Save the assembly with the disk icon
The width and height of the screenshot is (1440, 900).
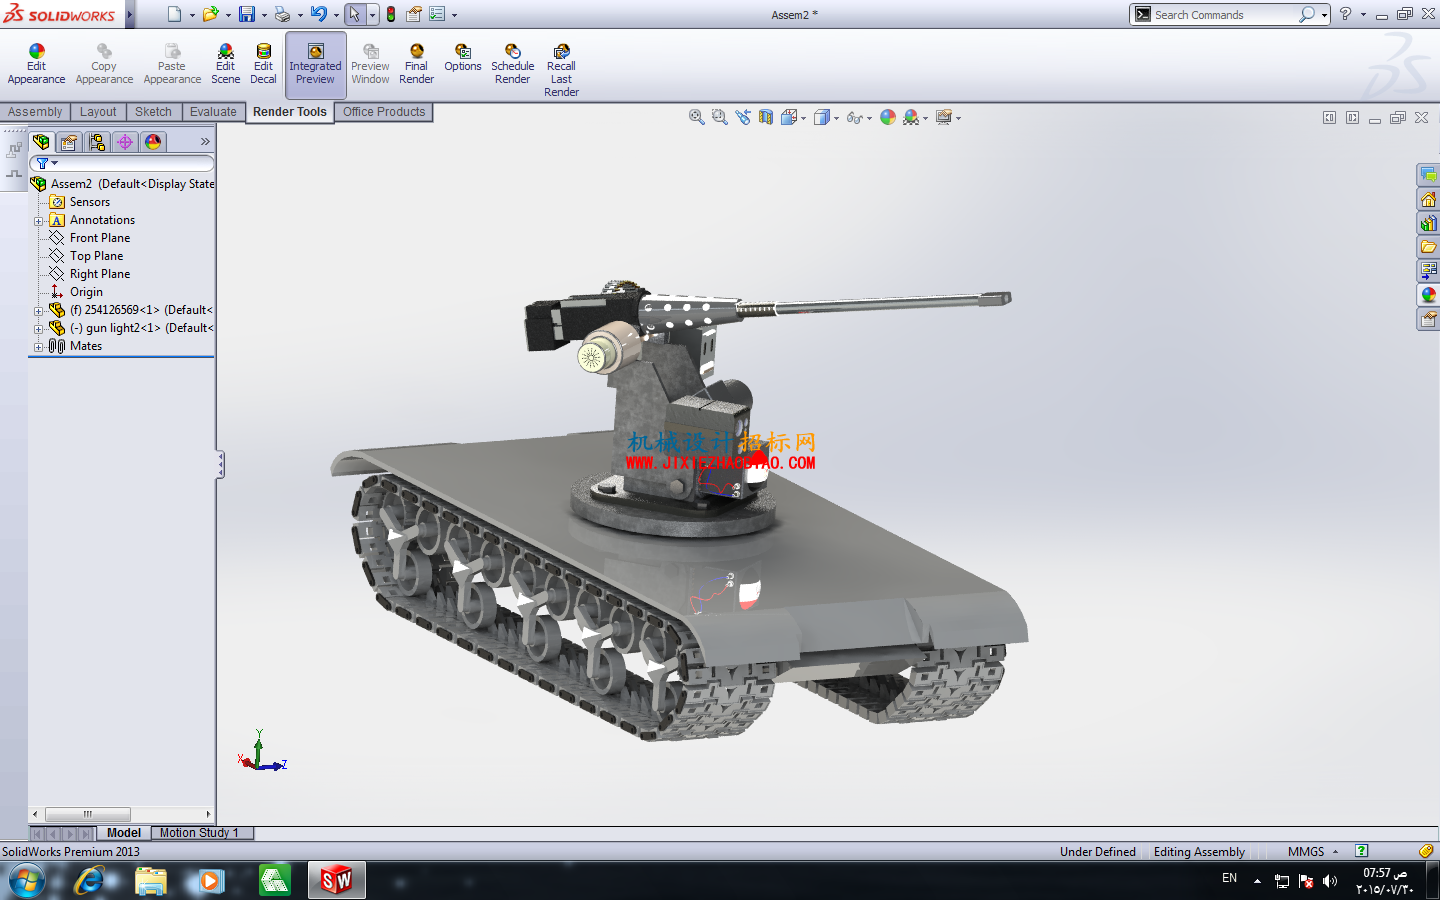coord(246,14)
